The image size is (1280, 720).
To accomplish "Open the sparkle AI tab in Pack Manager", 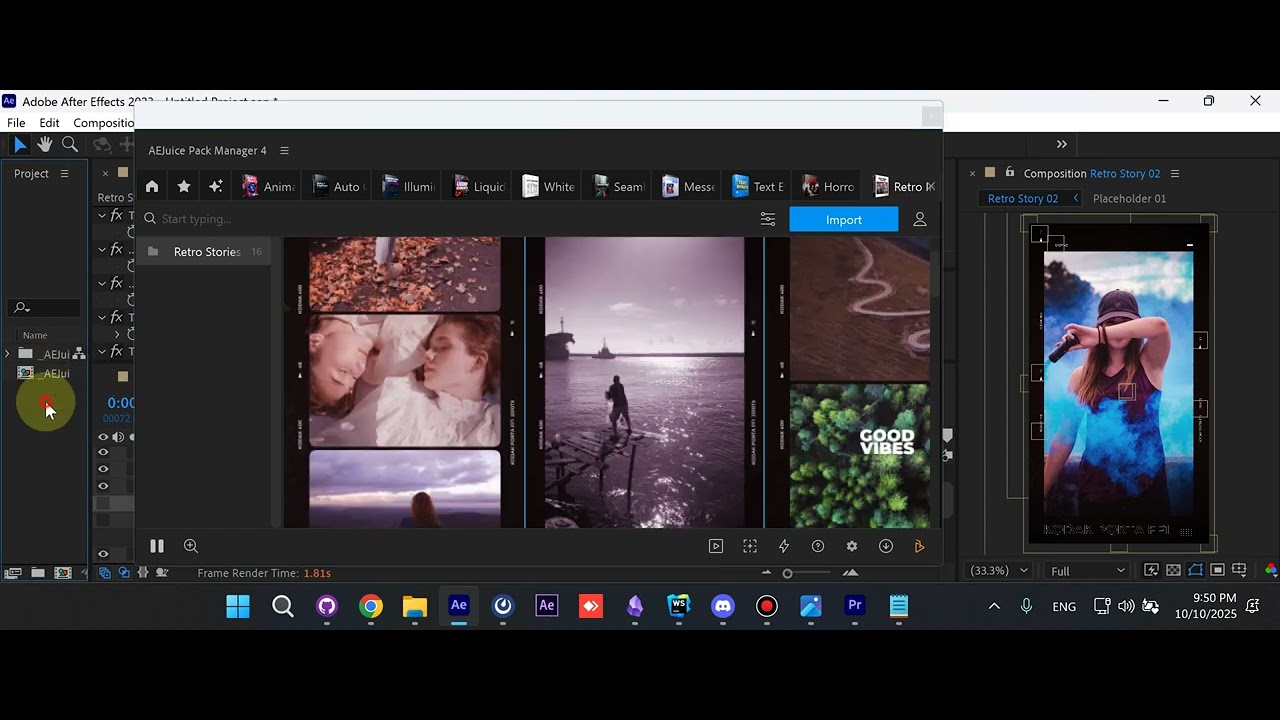I will click(x=215, y=186).
